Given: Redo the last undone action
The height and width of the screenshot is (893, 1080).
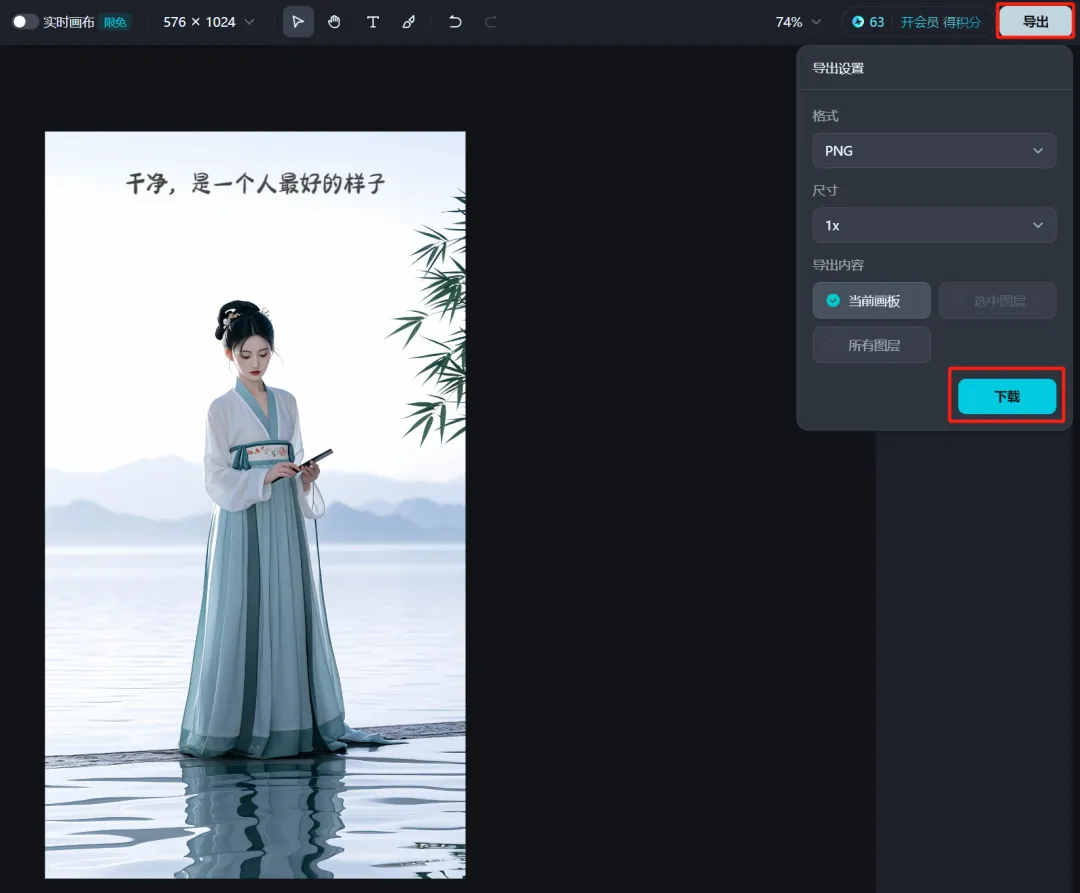Looking at the screenshot, I should point(490,22).
